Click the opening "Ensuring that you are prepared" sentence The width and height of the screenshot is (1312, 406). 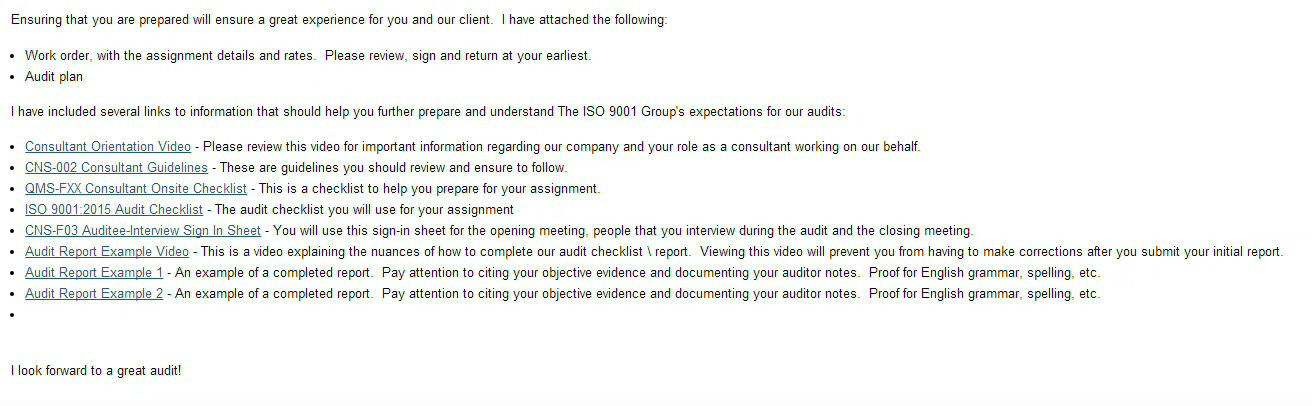(339, 20)
